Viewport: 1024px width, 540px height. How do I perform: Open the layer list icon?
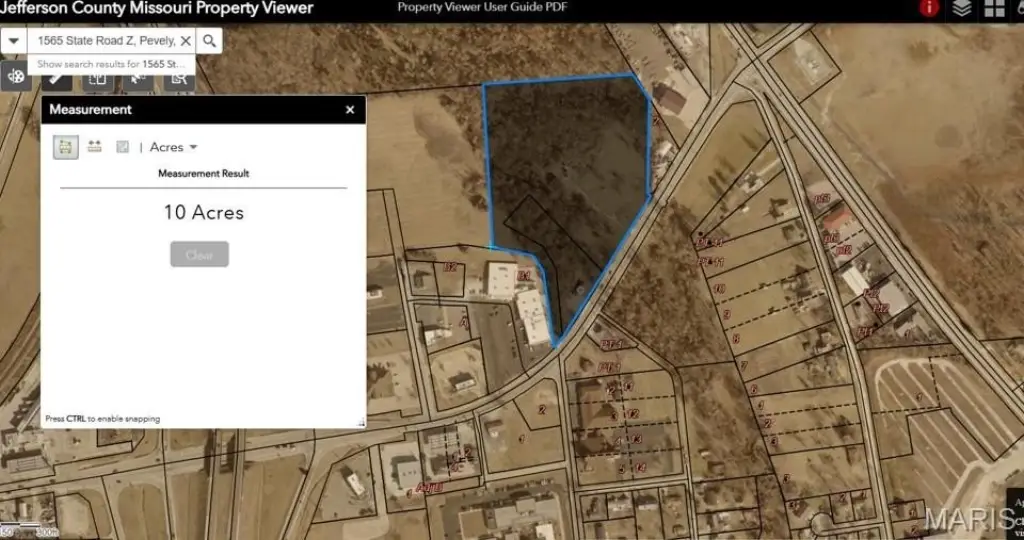[962, 9]
